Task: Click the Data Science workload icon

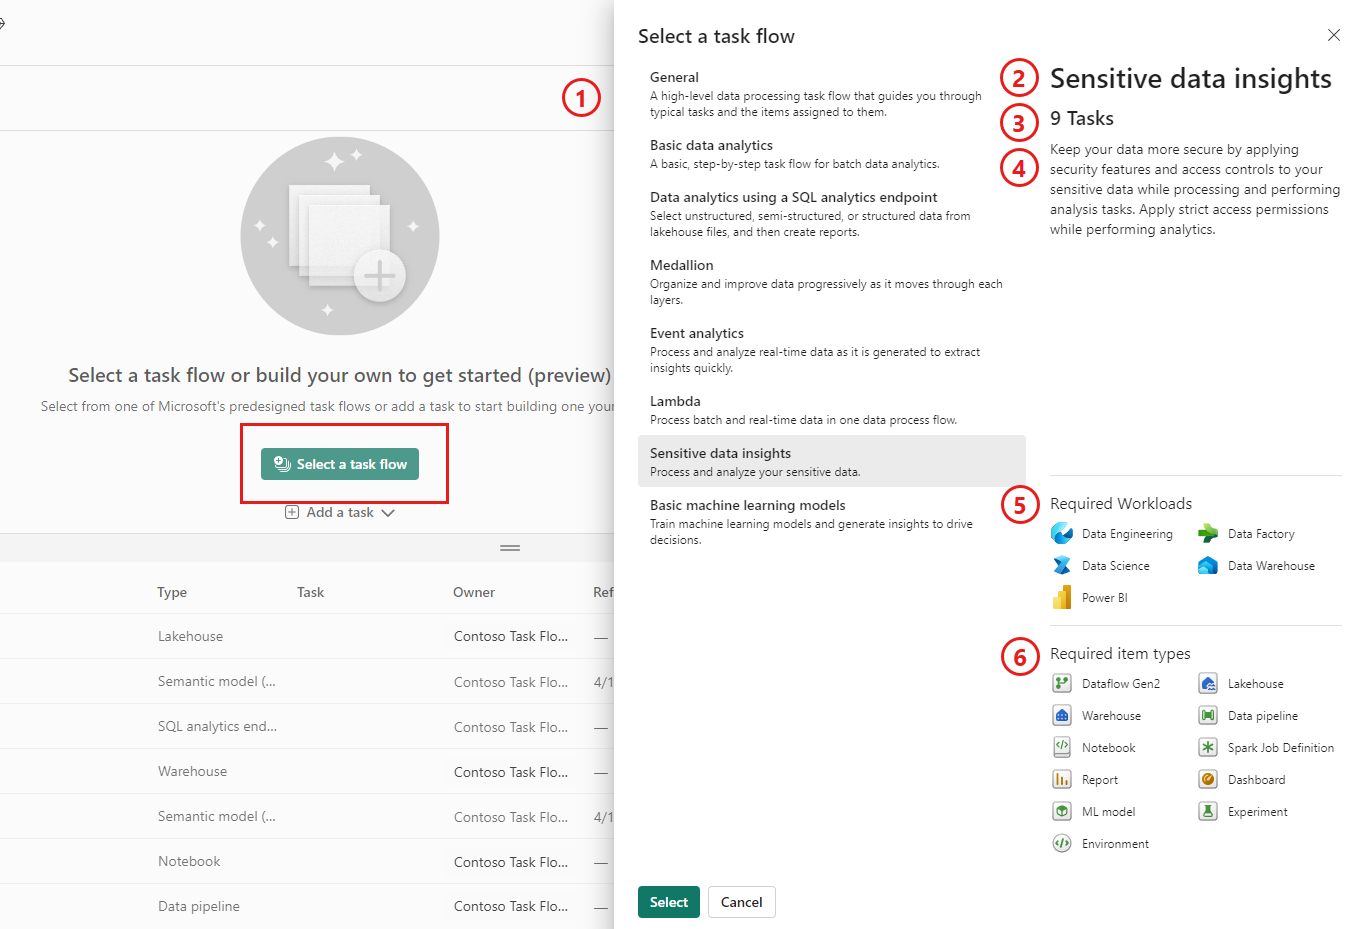Action: pos(1062,566)
